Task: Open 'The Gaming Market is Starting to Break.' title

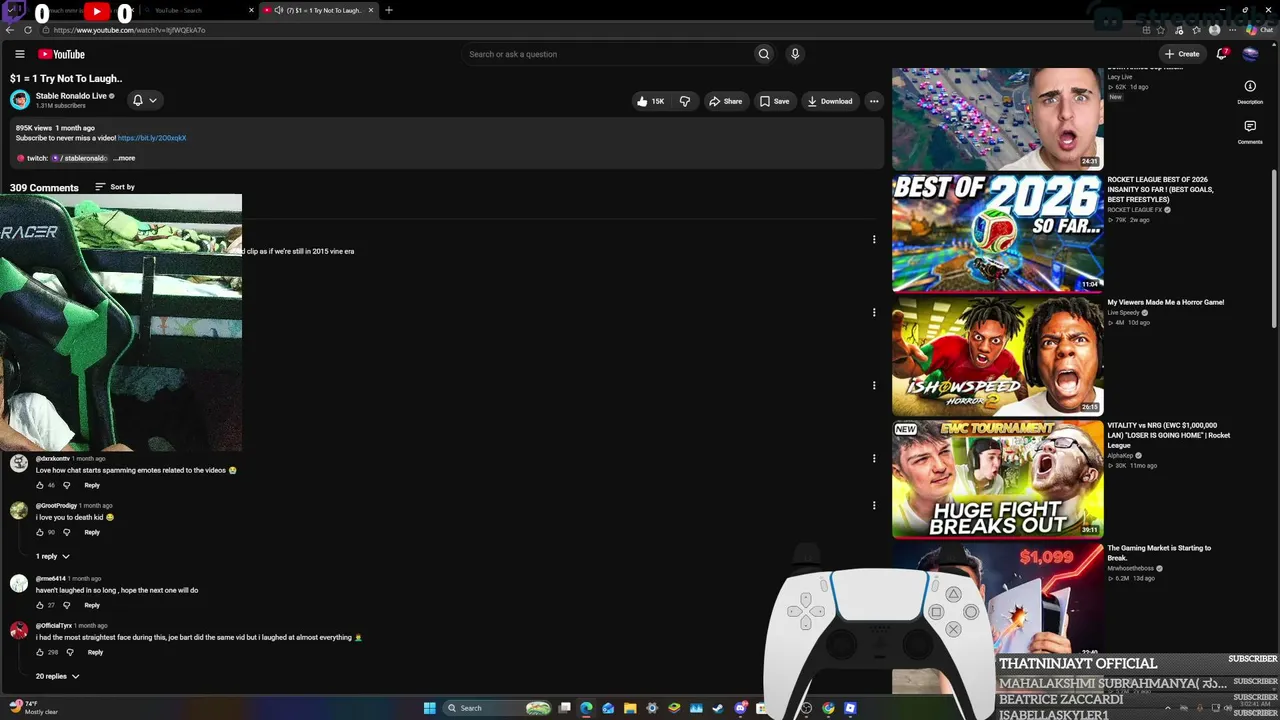Action: pyautogui.click(x=1159, y=553)
